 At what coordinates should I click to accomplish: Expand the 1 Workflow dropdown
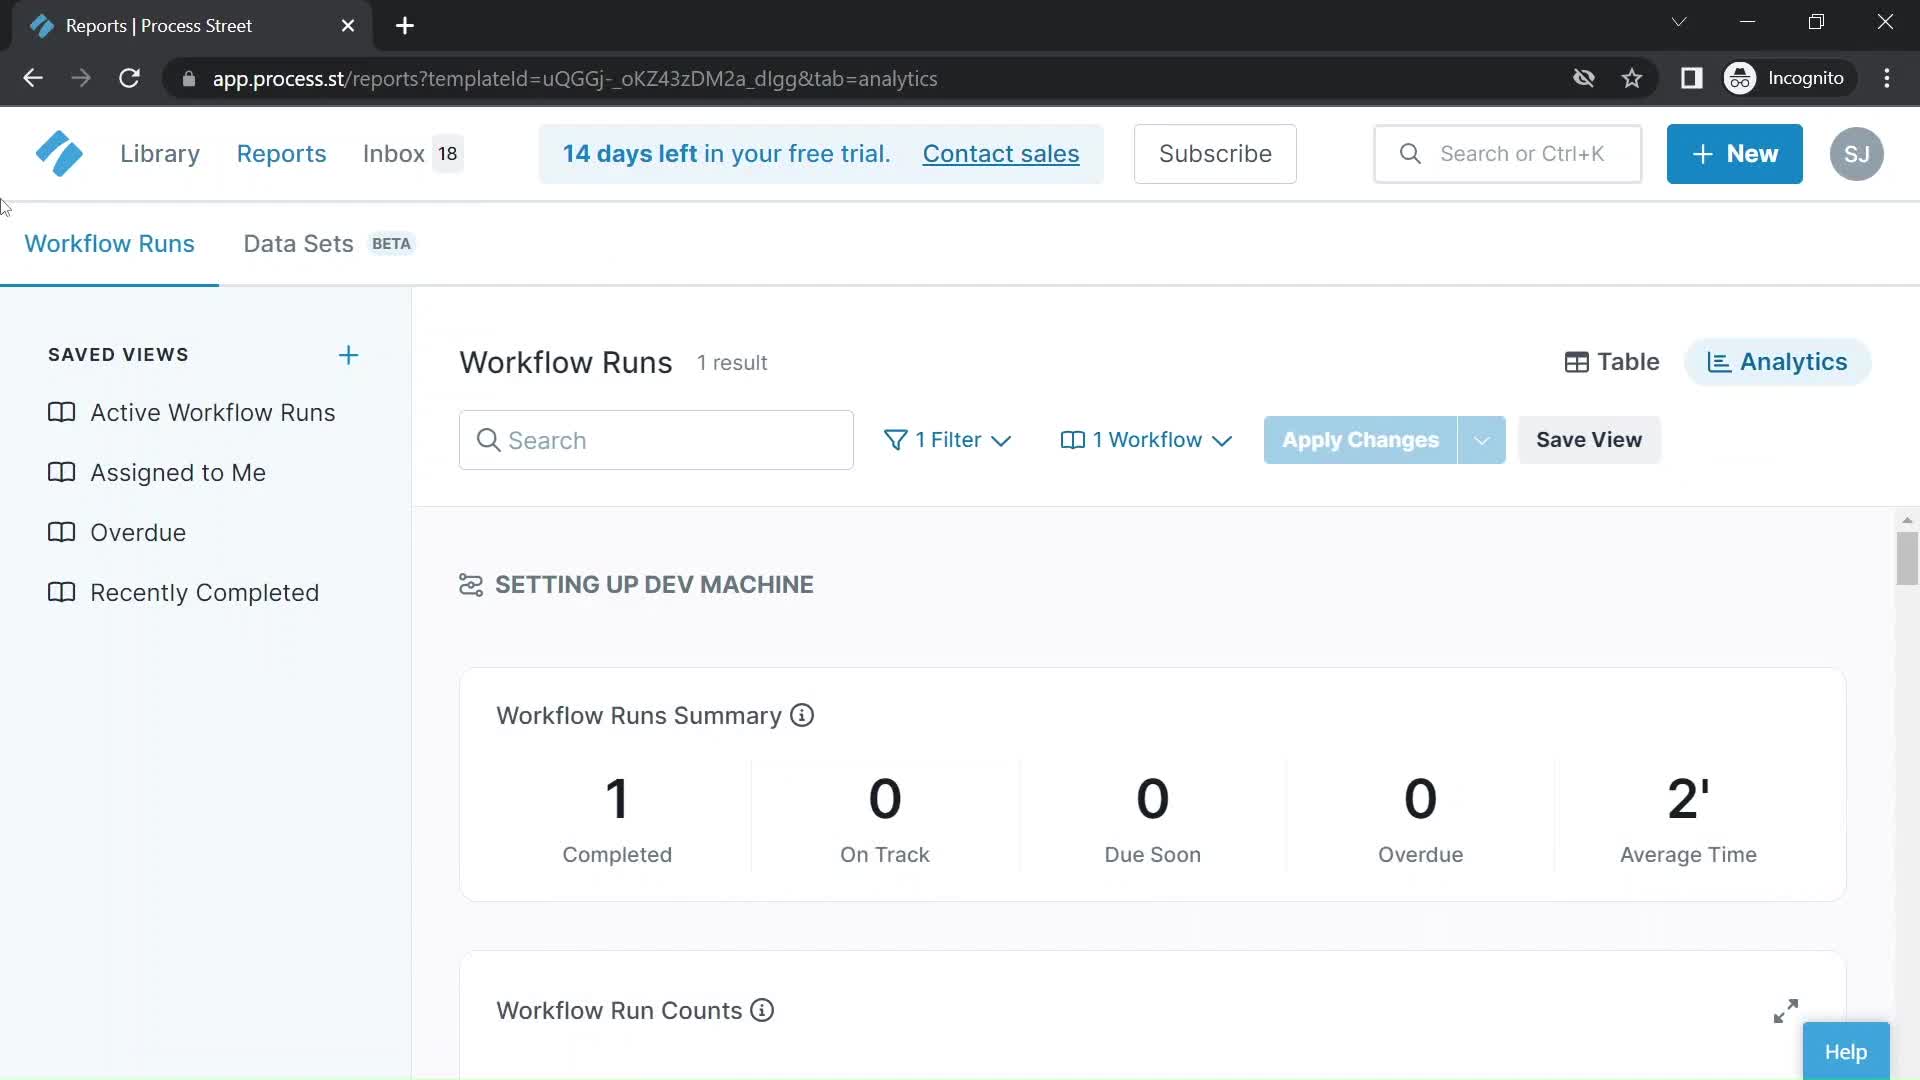pyautogui.click(x=1146, y=439)
